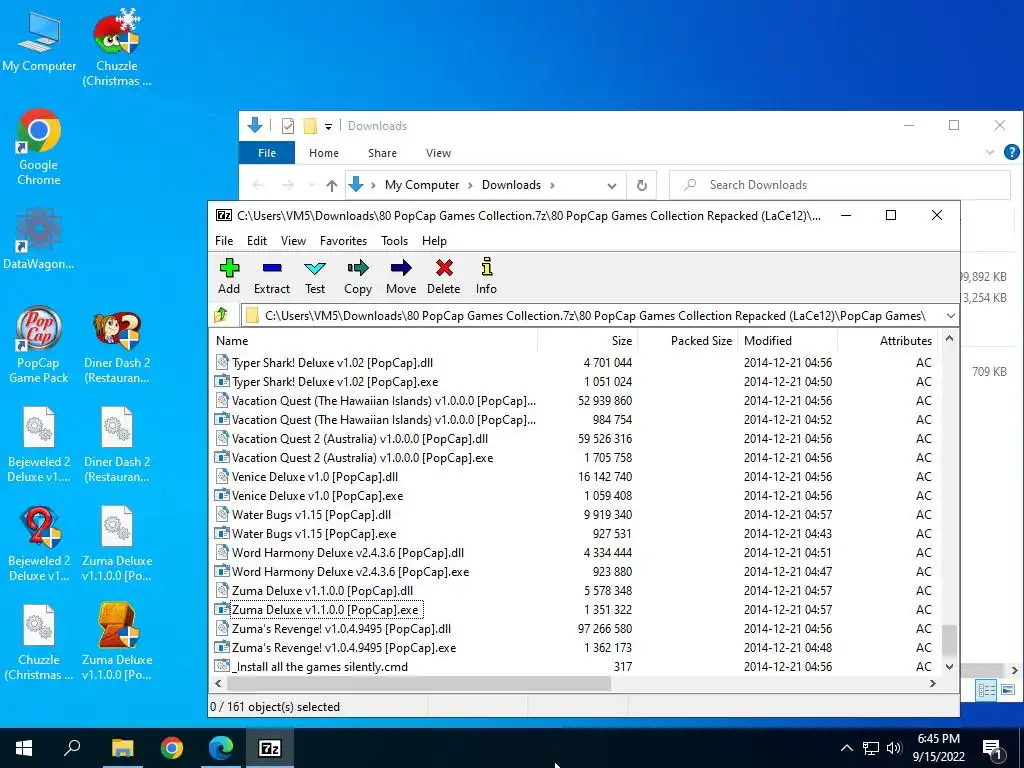The image size is (1024, 768).
Task: Expand the Explorer ribbon chevron
Action: pyautogui.click(x=990, y=153)
